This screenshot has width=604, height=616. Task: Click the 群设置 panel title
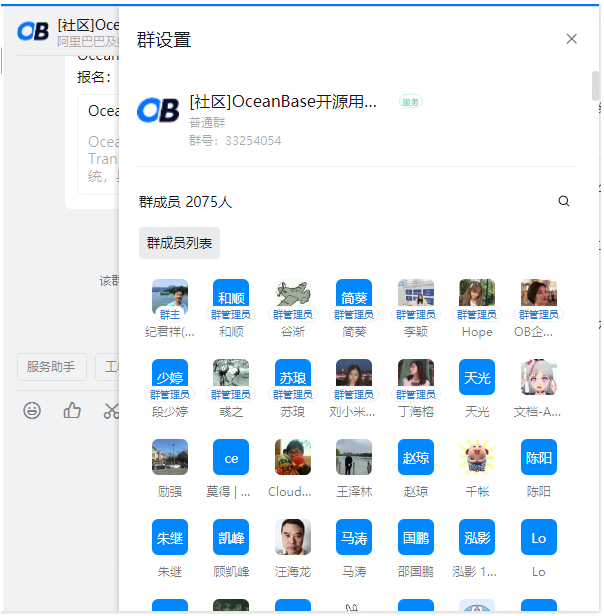(x=164, y=40)
